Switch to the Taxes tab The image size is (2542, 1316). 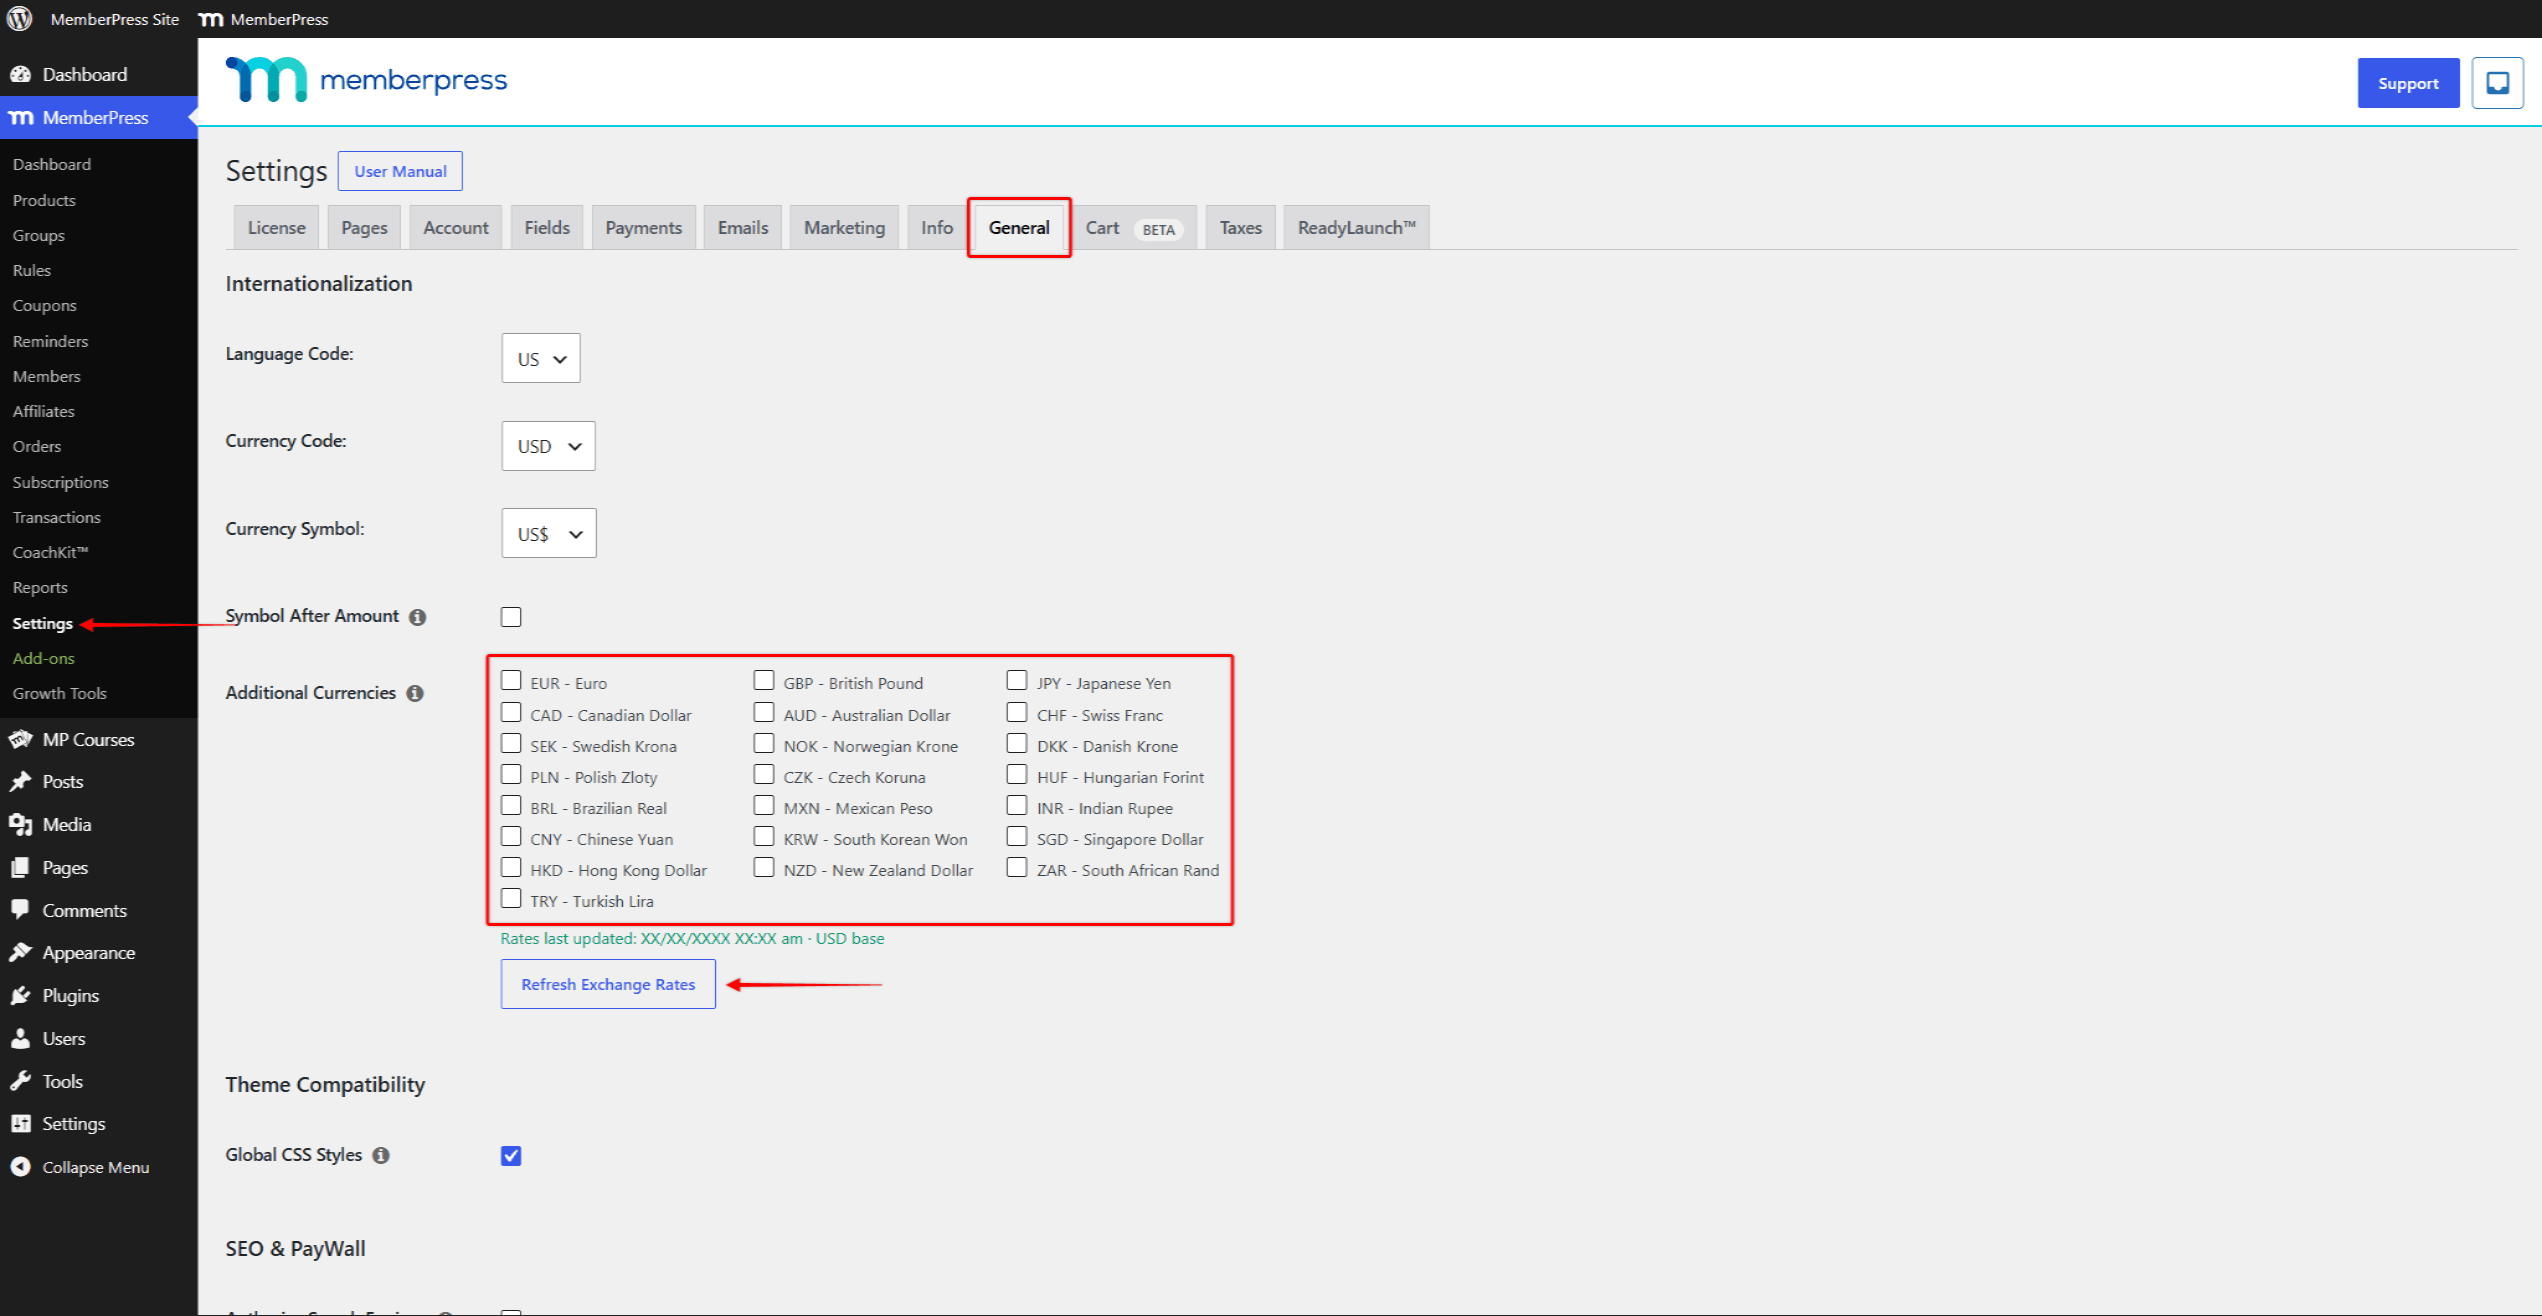coord(1240,228)
